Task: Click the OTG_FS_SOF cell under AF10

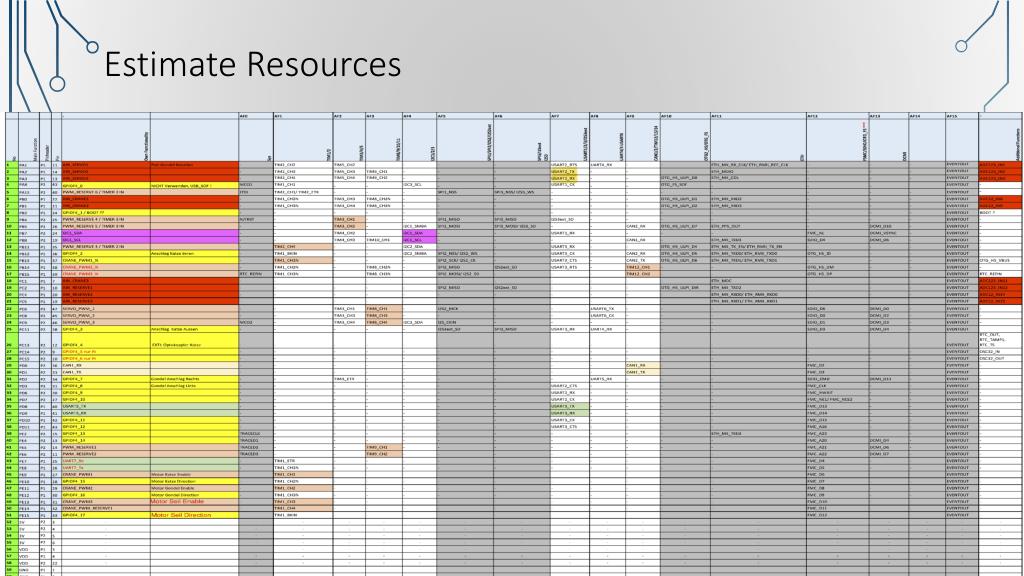Action: point(685,185)
